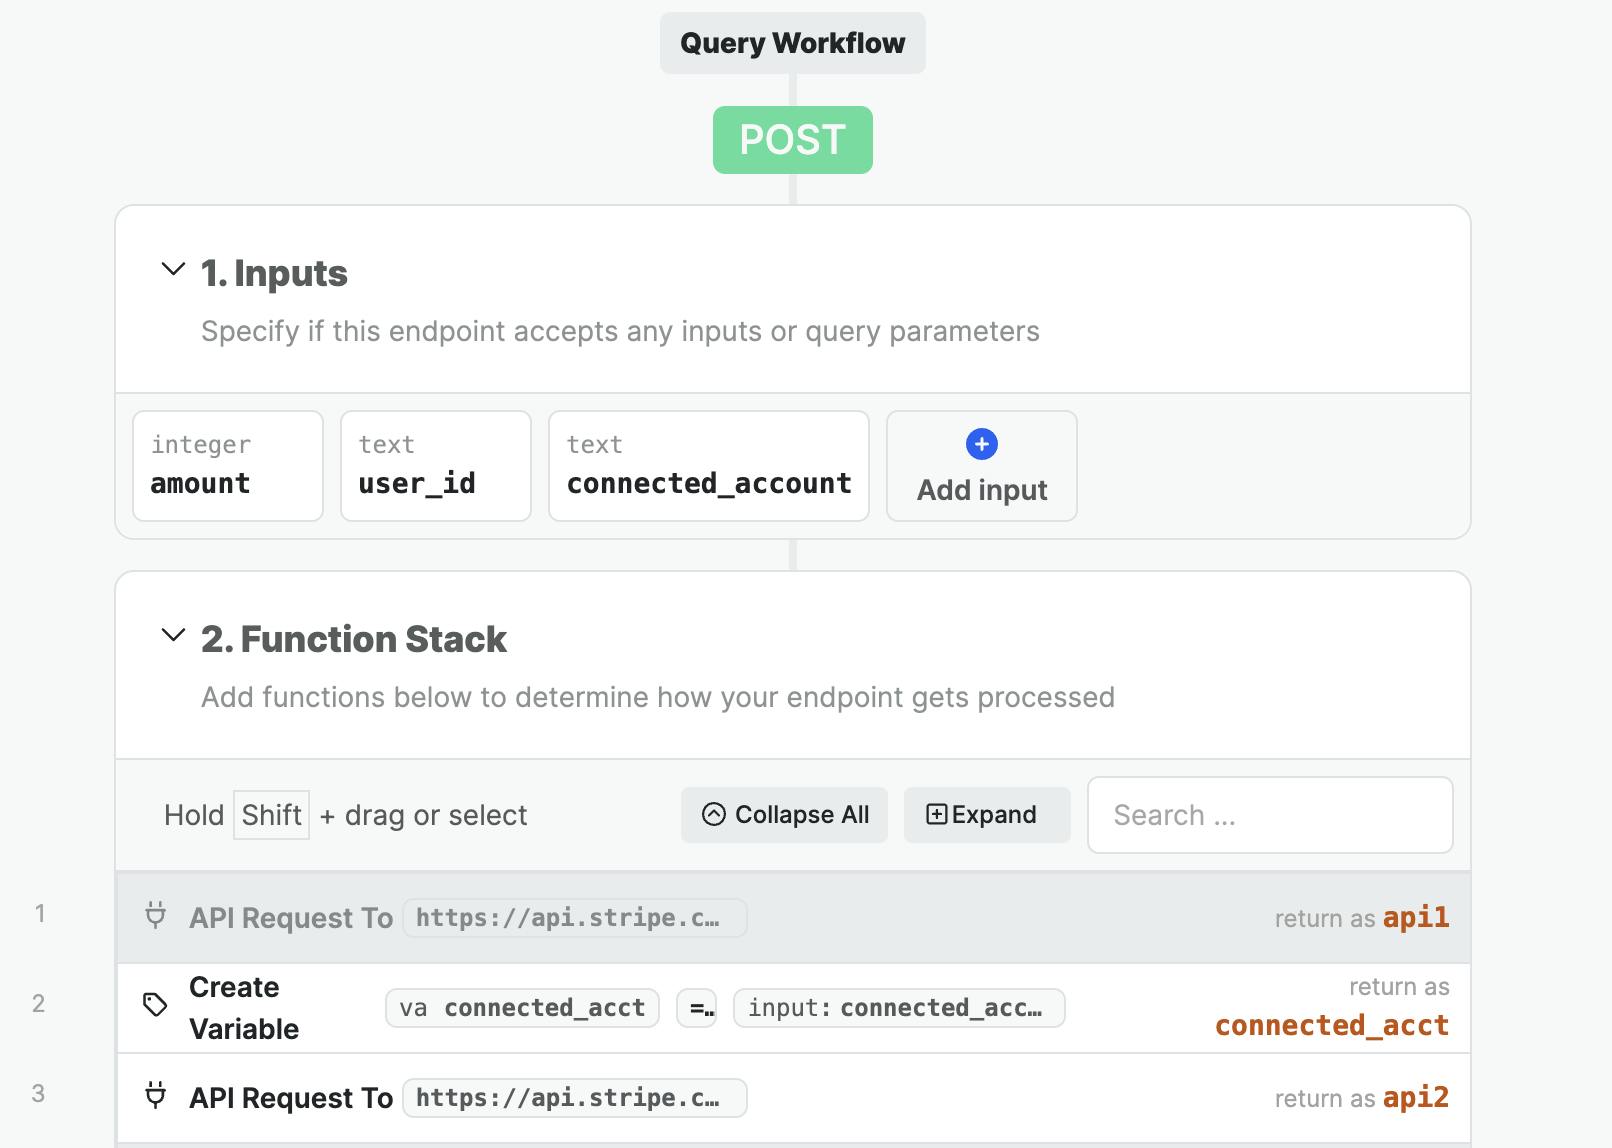Image resolution: width=1612 pixels, height=1148 pixels.
Task: Click the input: connected_acc value pill
Action: [898, 1008]
